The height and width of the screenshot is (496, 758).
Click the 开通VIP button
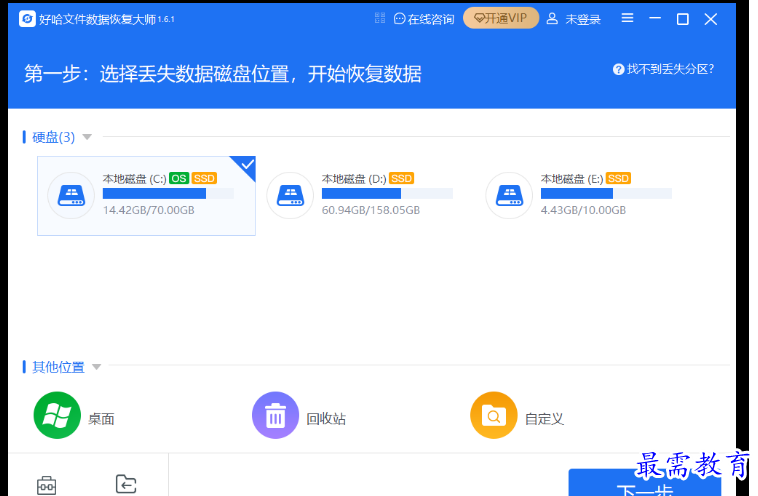pyautogui.click(x=501, y=18)
